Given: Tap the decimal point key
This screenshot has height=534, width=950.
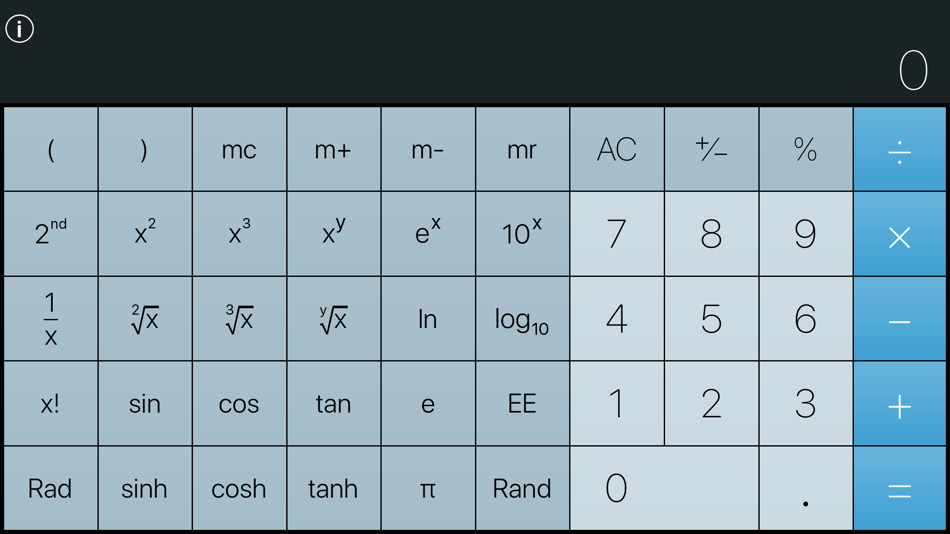Looking at the screenshot, I should pyautogui.click(x=806, y=489).
